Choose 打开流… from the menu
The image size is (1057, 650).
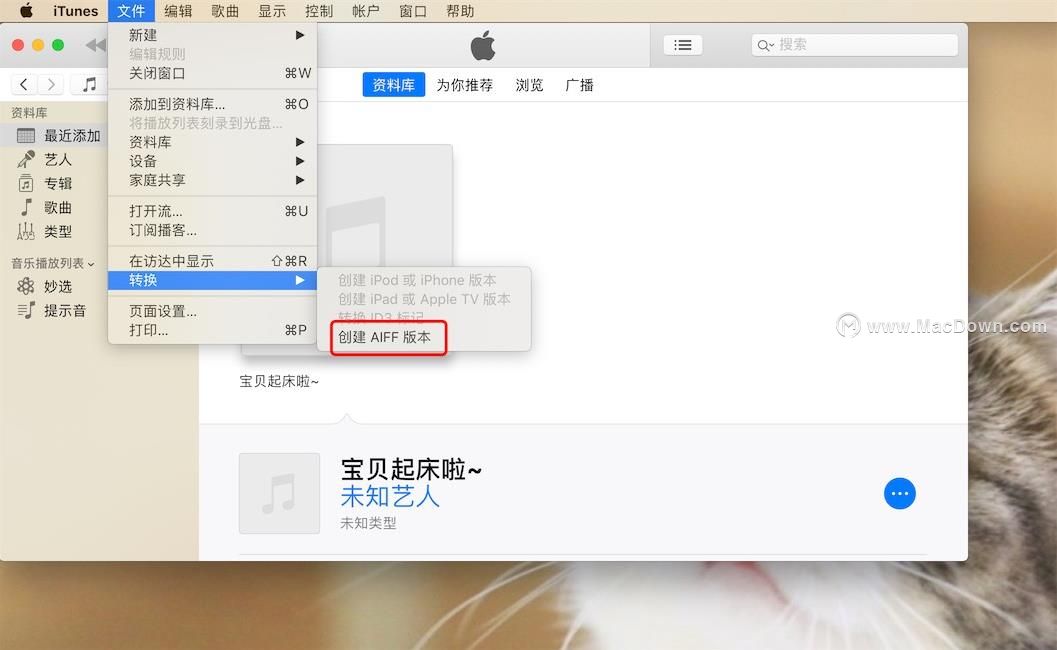212,211
